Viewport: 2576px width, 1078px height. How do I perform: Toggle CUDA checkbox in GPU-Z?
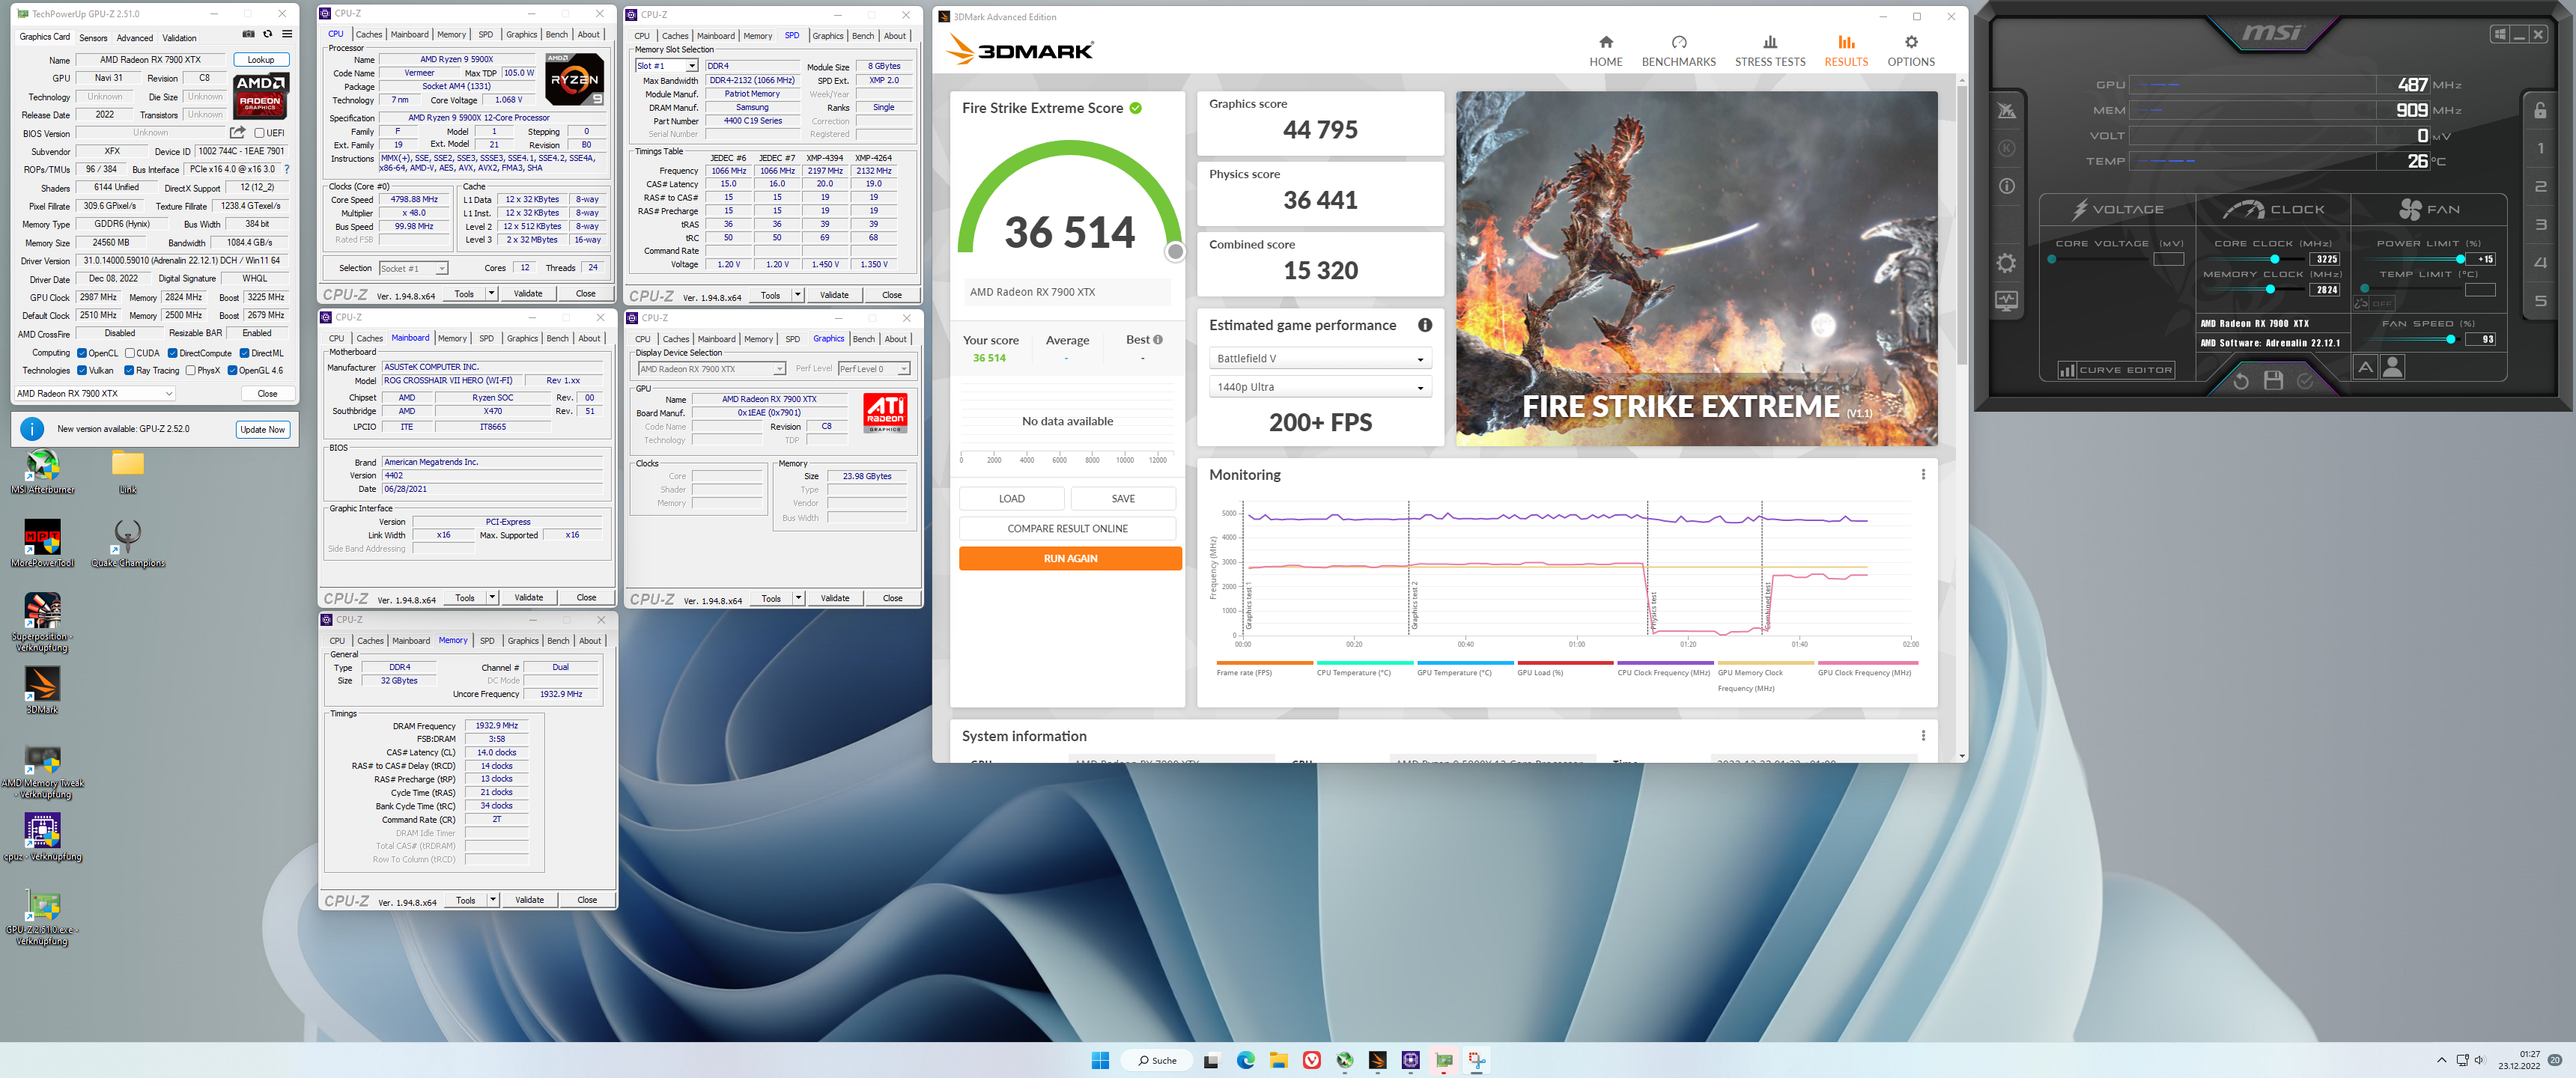[130, 353]
